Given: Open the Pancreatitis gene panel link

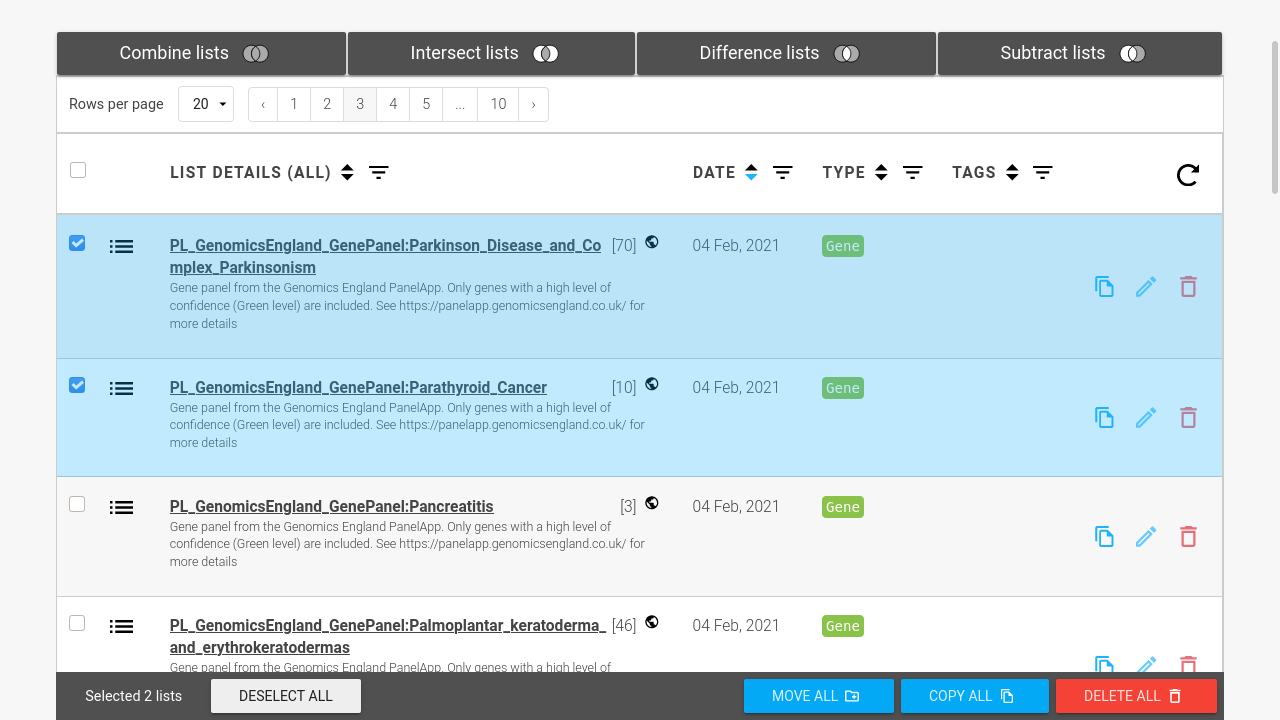Looking at the screenshot, I should click(331, 506).
